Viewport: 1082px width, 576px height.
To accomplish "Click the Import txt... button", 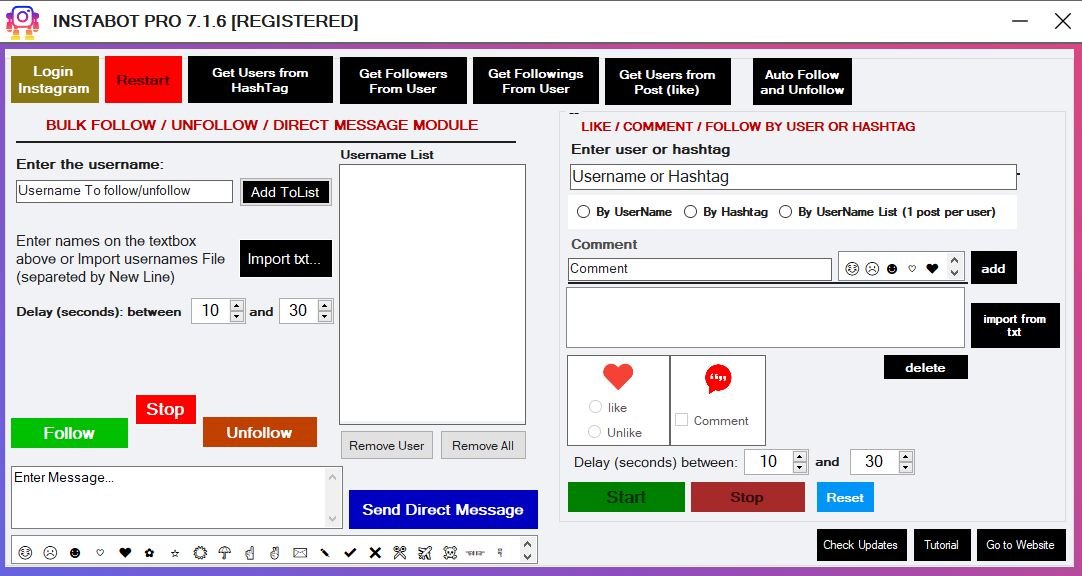I will [285, 259].
